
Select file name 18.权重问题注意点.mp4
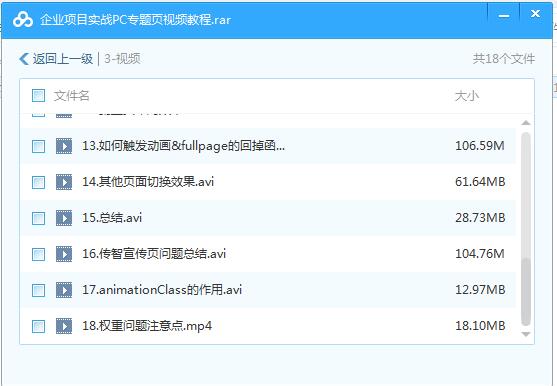[x=147, y=326]
